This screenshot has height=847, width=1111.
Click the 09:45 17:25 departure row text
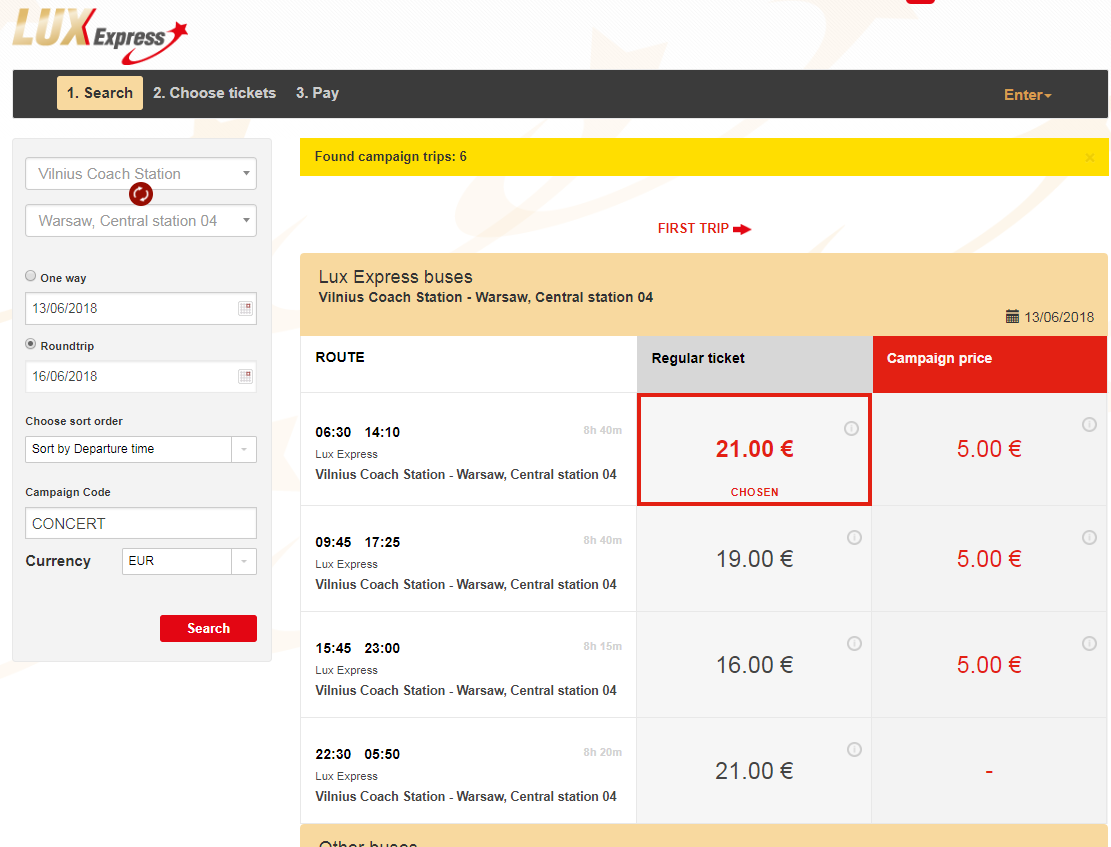coord(358,542)
